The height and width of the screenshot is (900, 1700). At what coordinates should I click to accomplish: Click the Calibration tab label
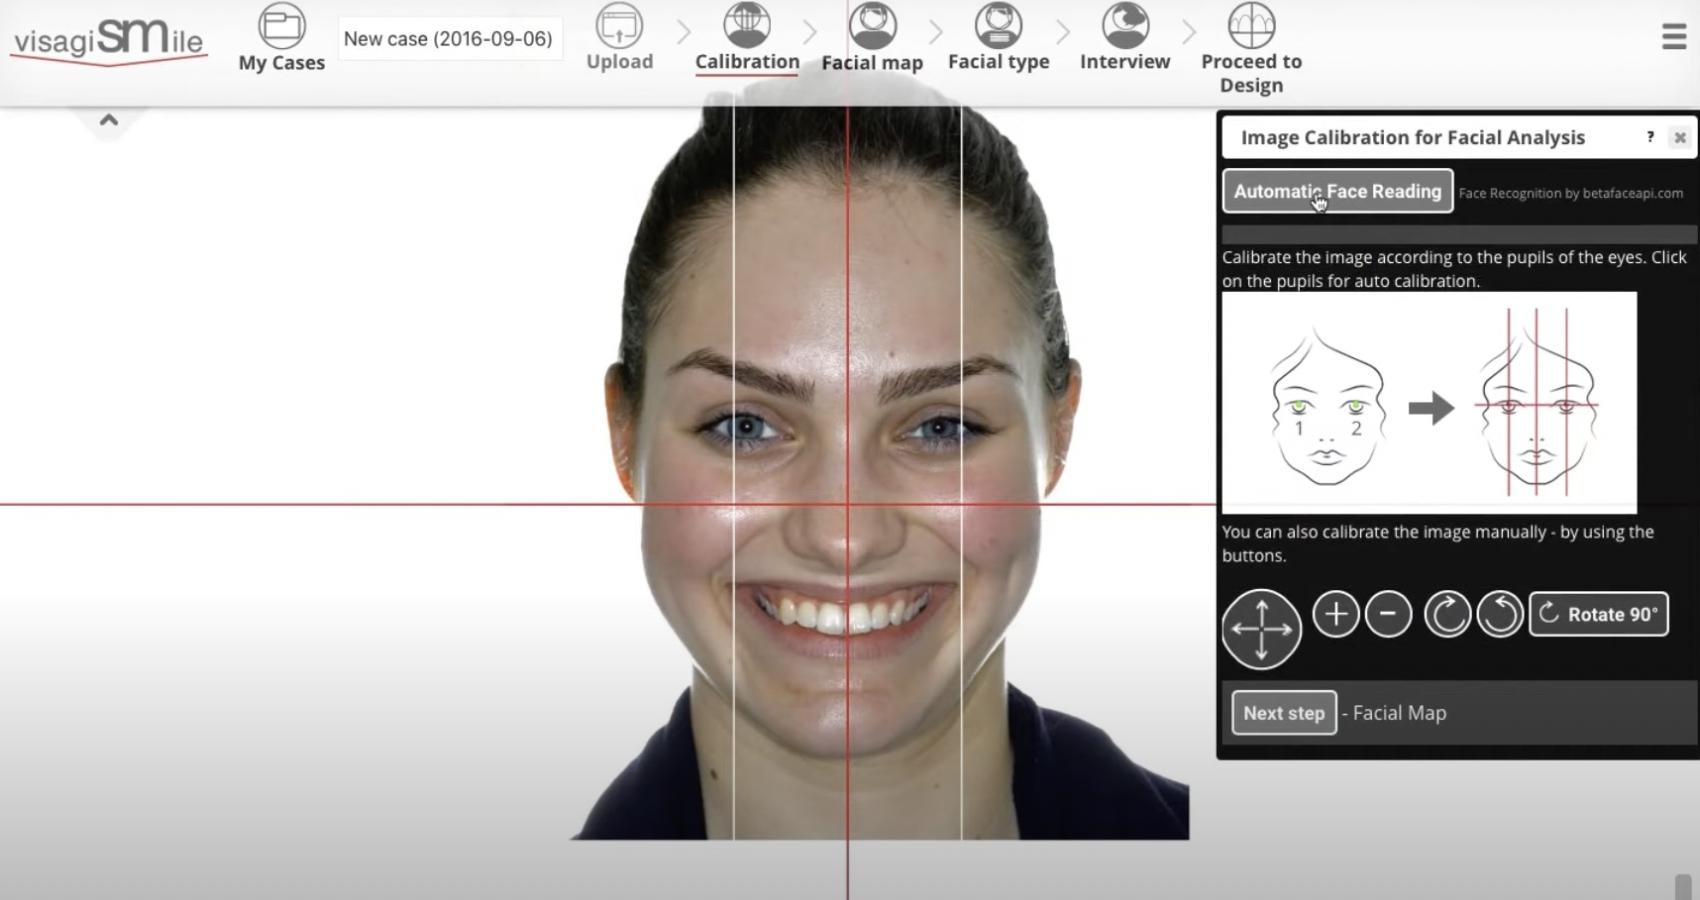point(747,61)
